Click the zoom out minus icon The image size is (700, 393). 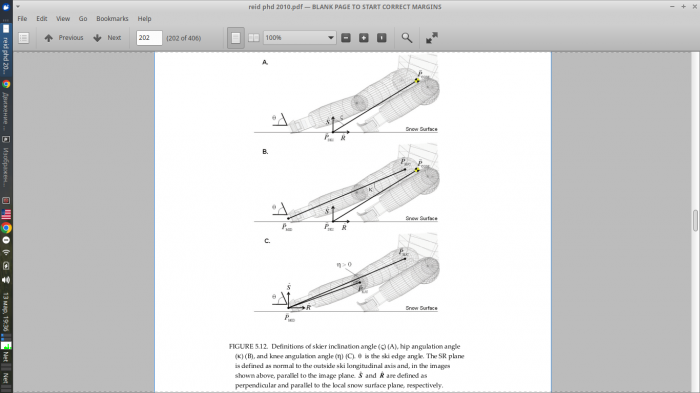click(346, 38)
